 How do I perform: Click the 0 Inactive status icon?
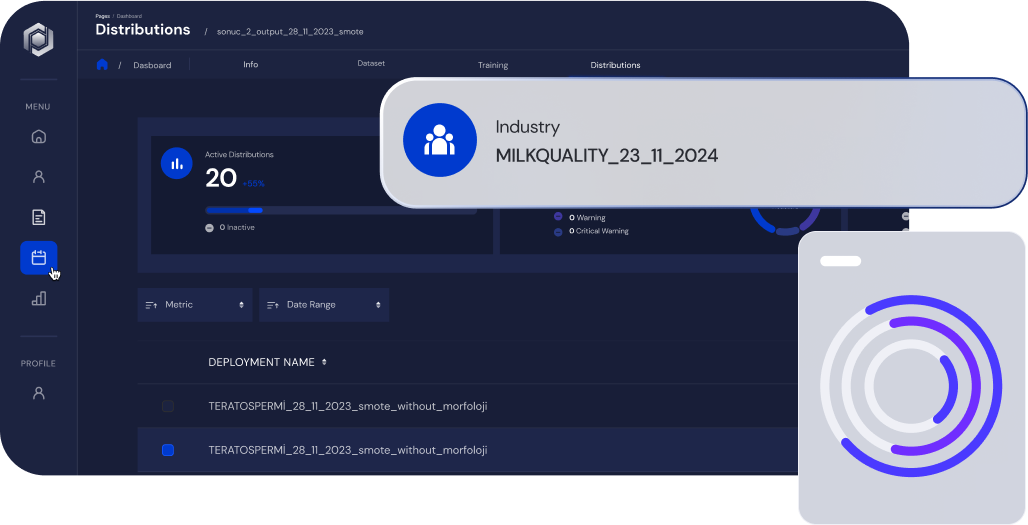[x=209, y=227]
